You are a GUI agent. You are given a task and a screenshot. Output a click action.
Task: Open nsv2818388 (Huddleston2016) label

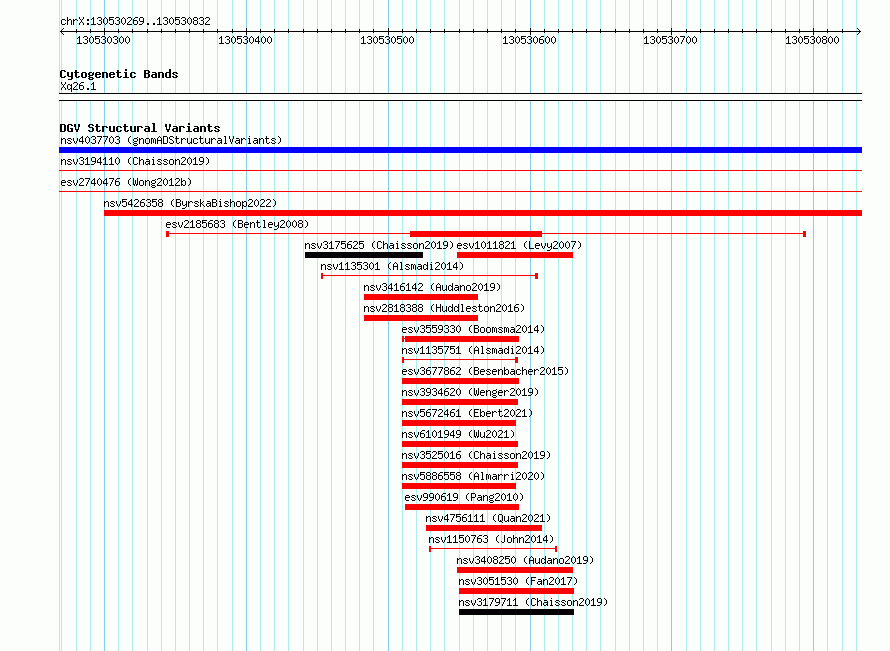click(444, 308)
